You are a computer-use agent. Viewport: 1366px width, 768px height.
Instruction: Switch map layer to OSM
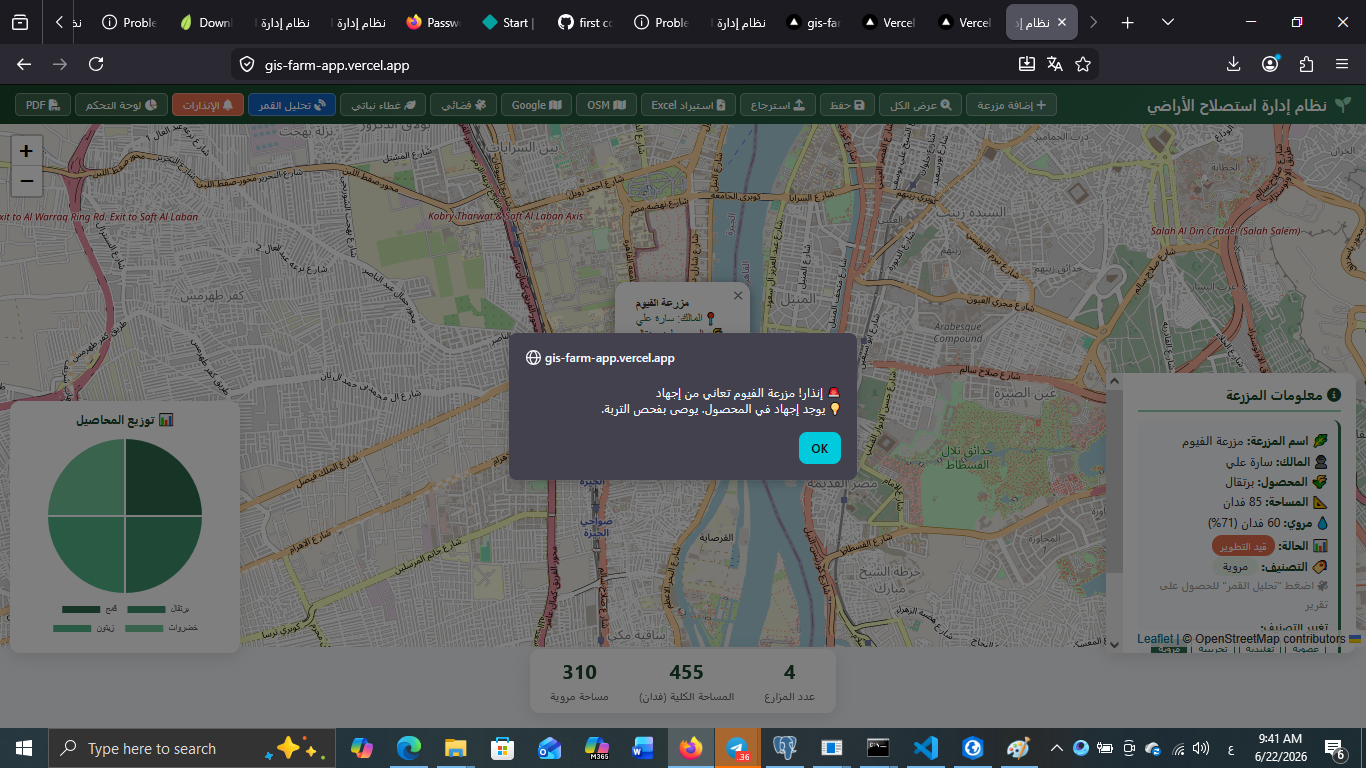coord(606,105)
